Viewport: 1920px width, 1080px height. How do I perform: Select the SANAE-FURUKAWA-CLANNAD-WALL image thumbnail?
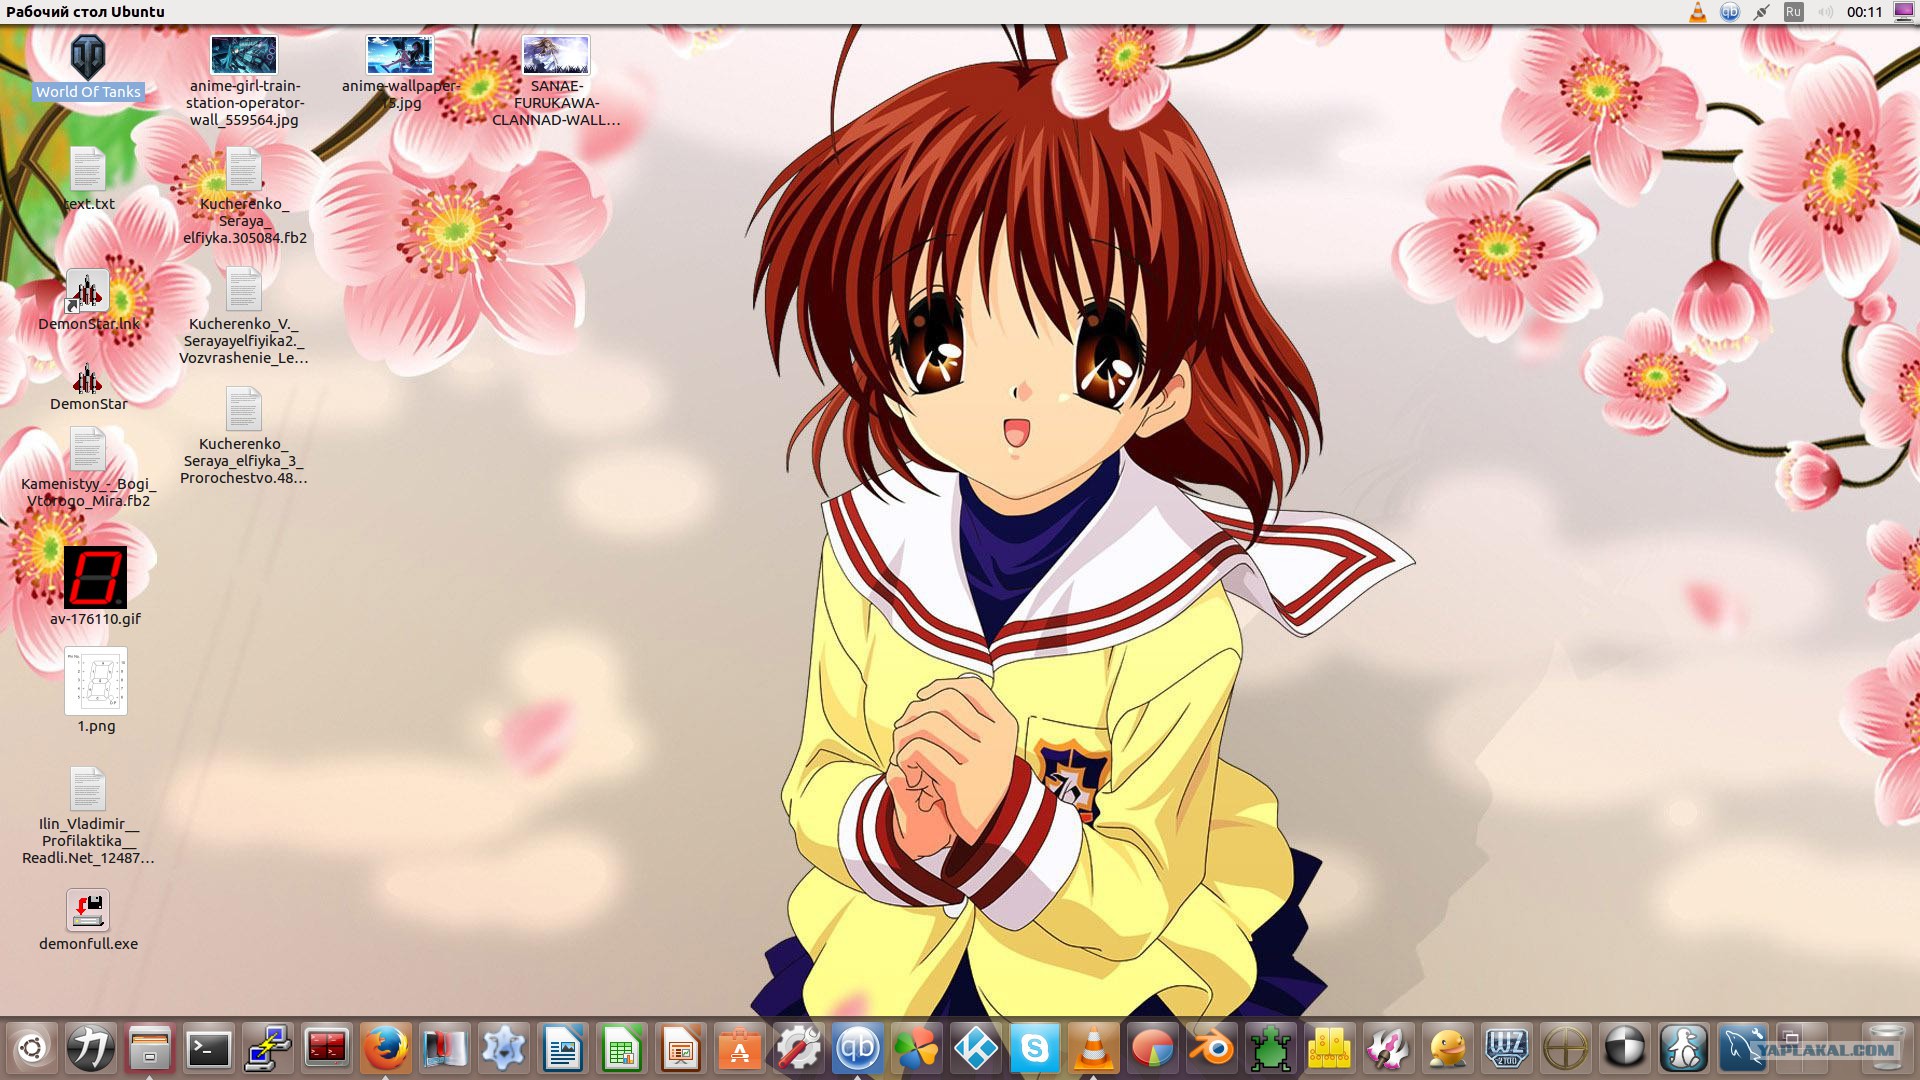tap(556, 55)
